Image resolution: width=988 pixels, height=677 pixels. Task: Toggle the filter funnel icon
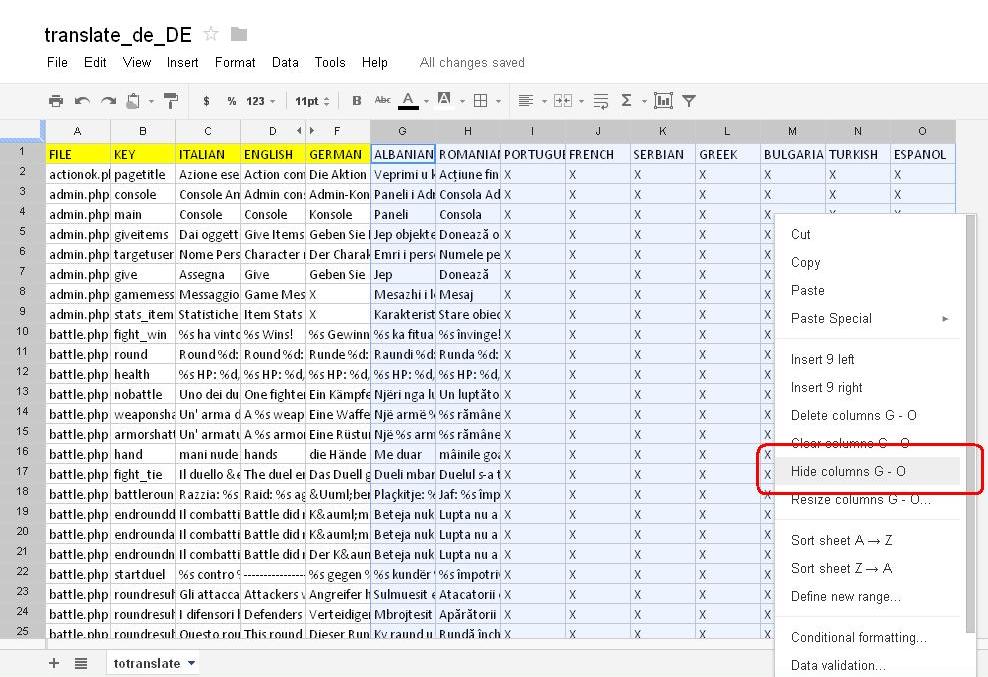click(689, 101)
